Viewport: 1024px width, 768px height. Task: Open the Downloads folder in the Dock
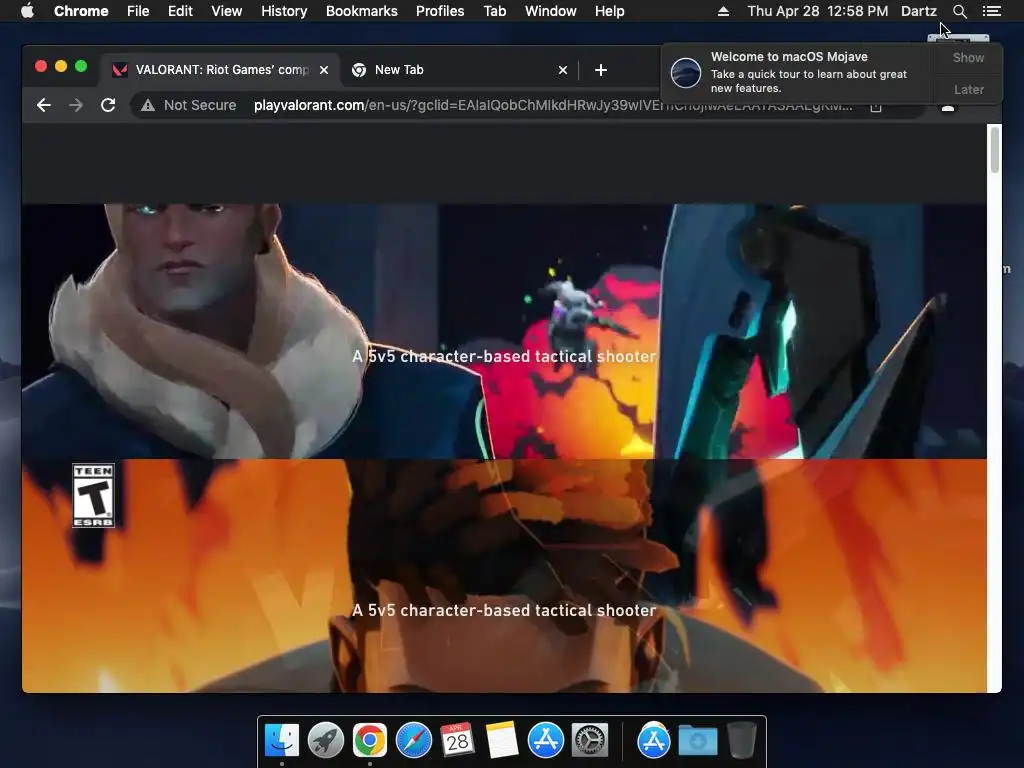point(697,740)
